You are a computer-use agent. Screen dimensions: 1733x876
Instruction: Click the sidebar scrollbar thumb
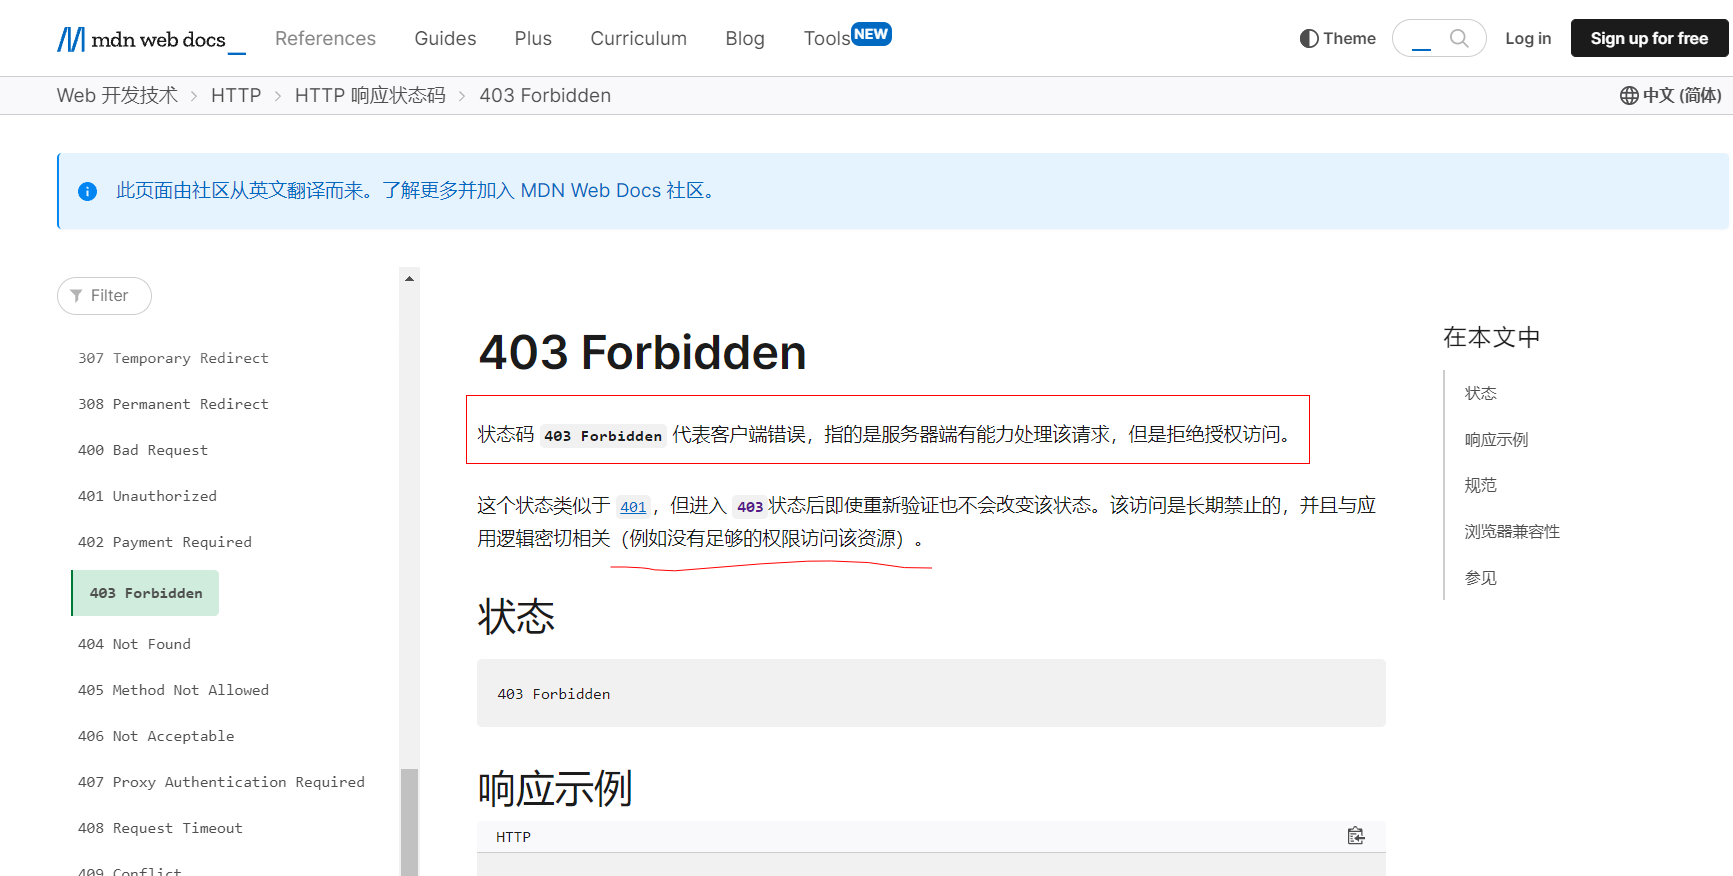[409, 822]
